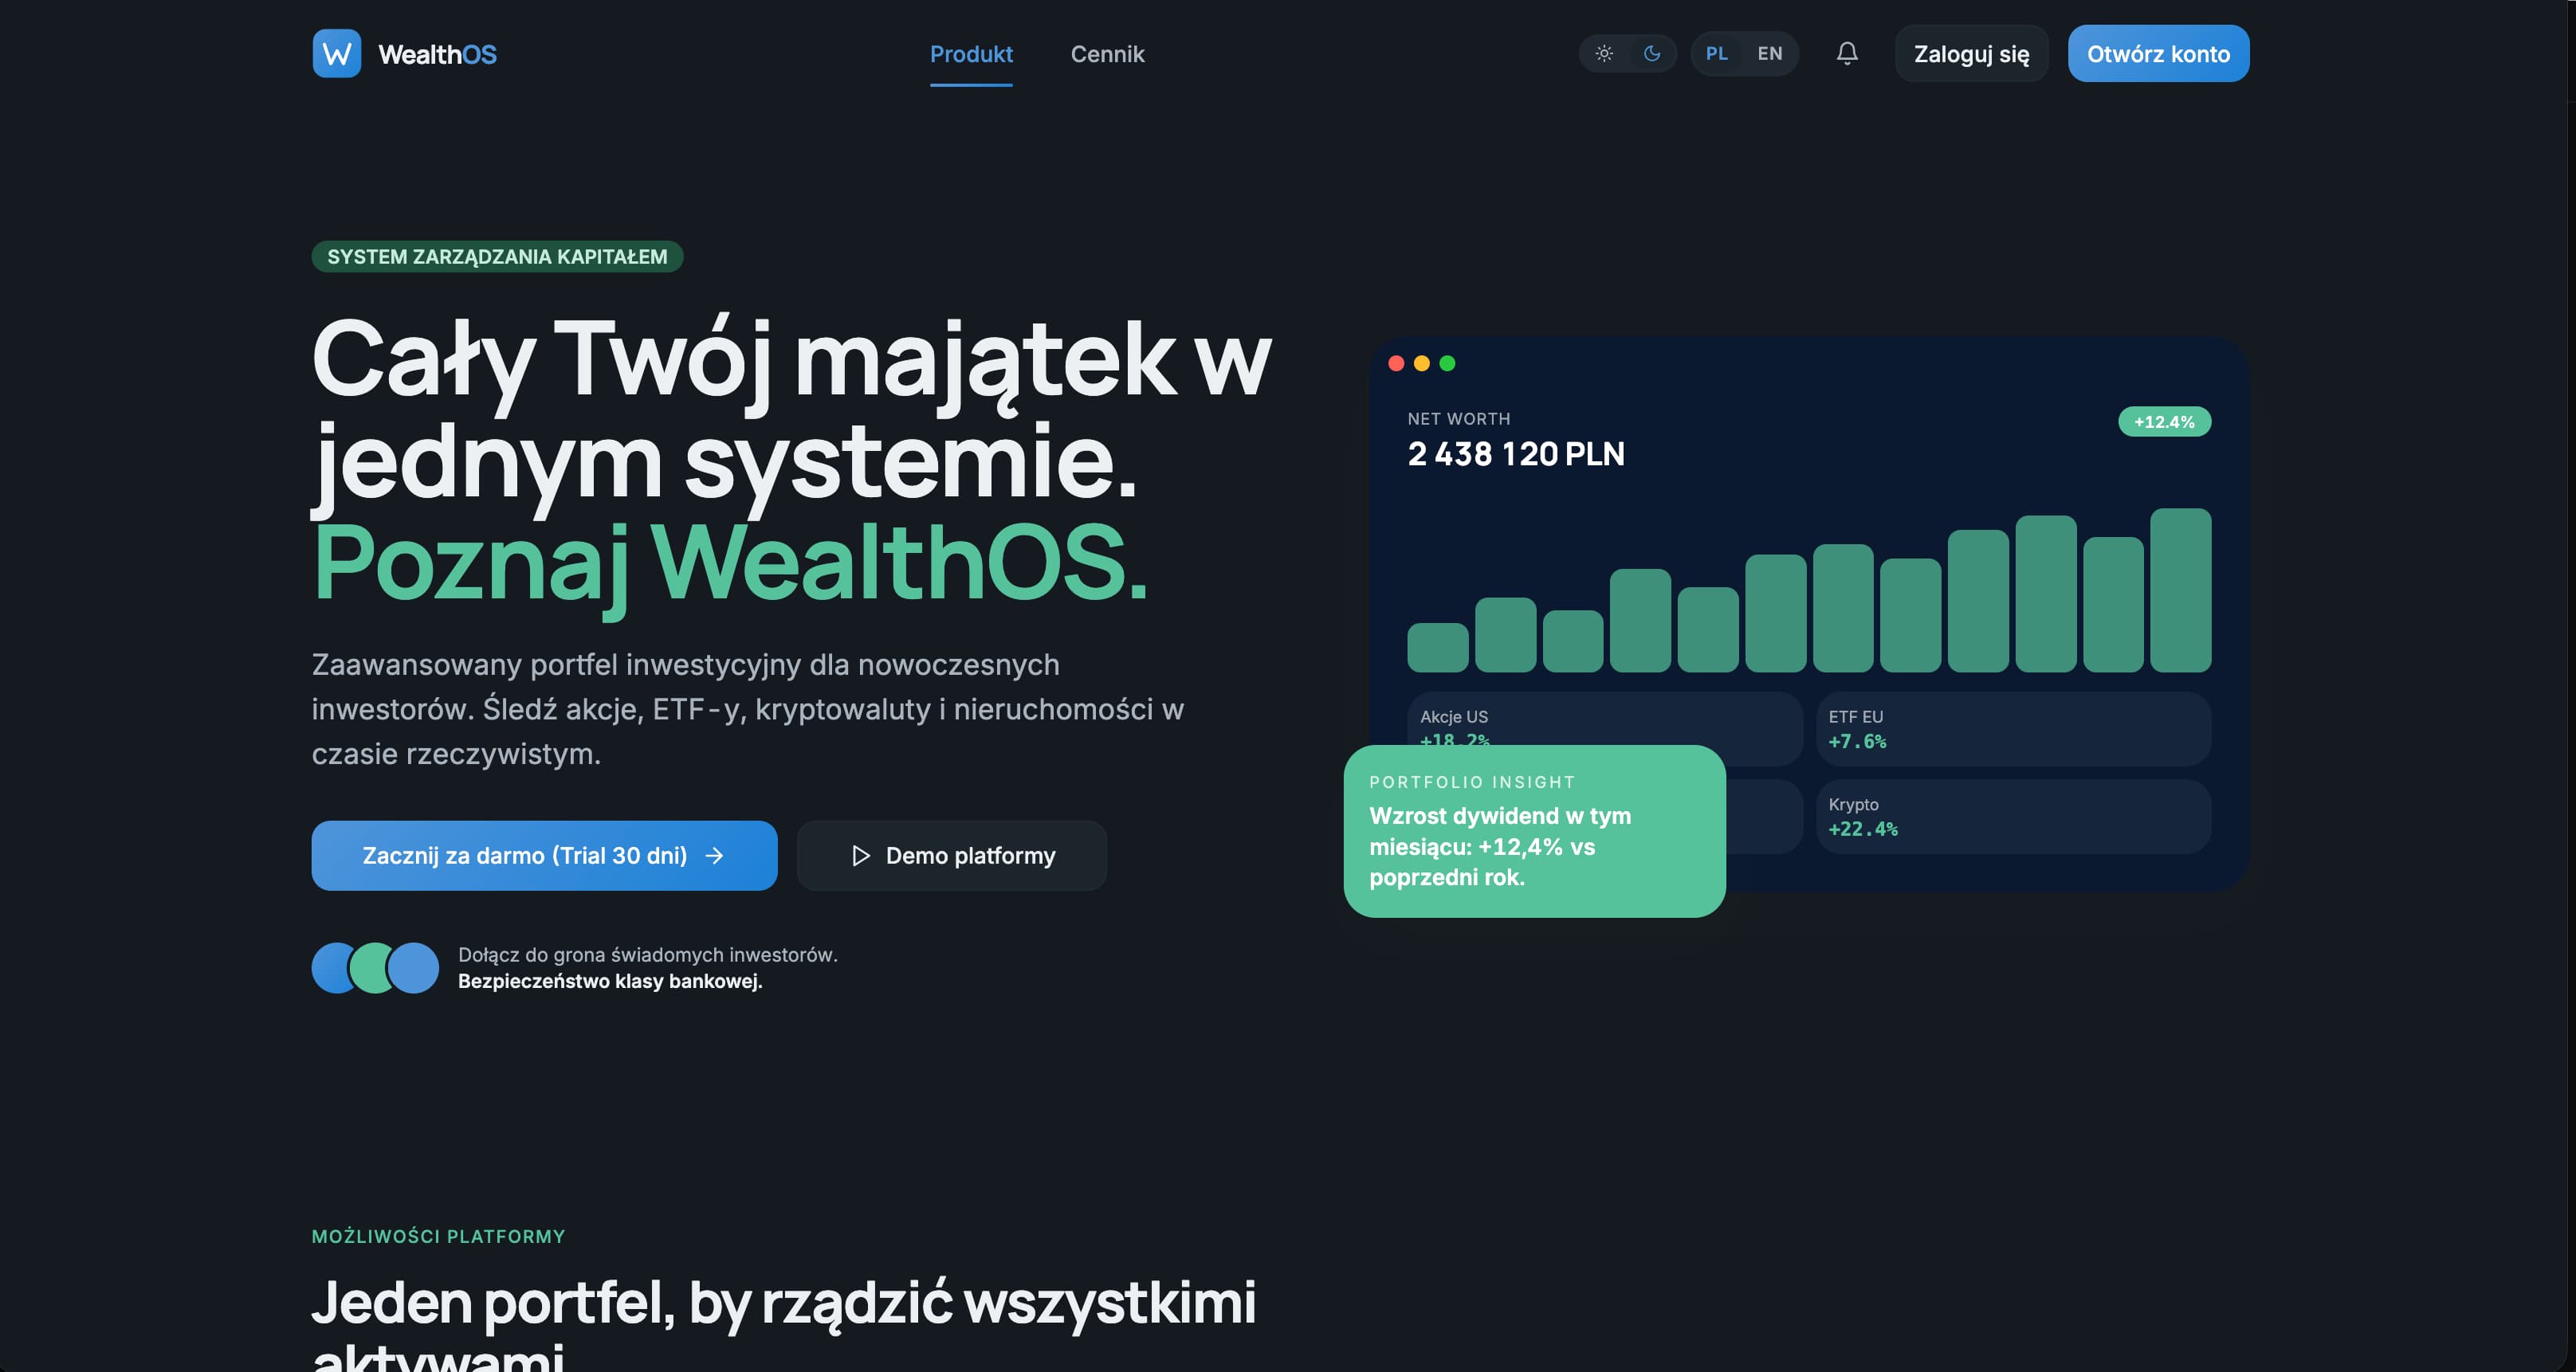This screenshot has height=1372, width=2576.
Task: Start free trial Zacznij za darmo button
Action: (544, 855)
